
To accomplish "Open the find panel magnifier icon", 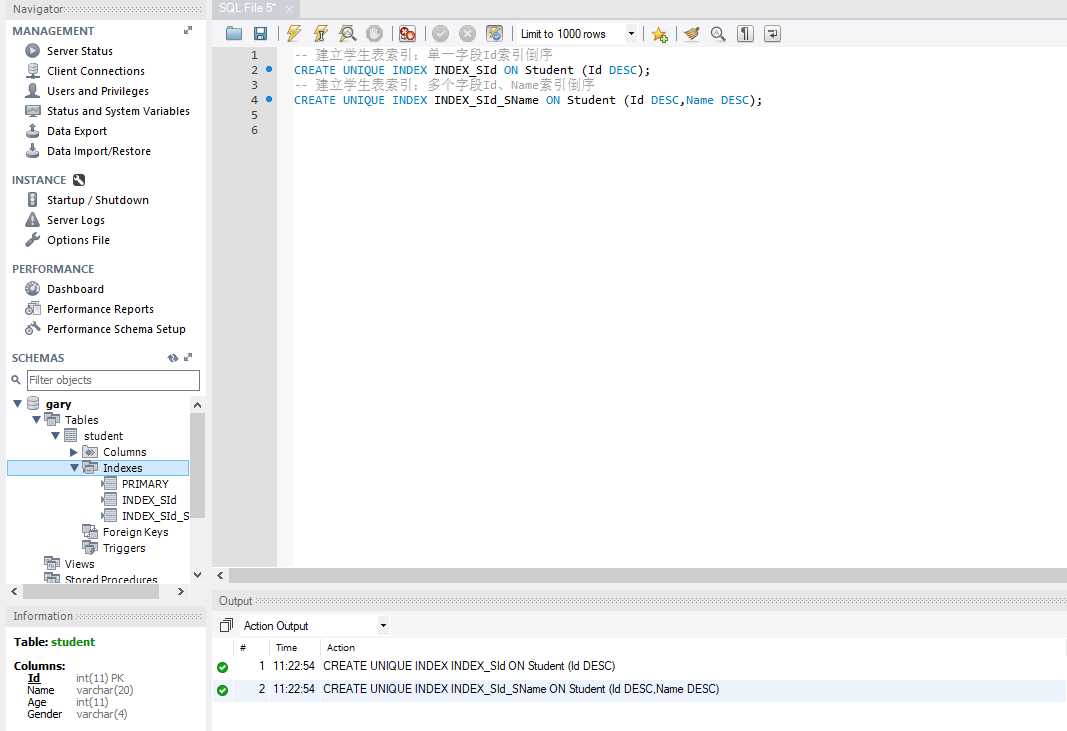I will click(718, 33).
